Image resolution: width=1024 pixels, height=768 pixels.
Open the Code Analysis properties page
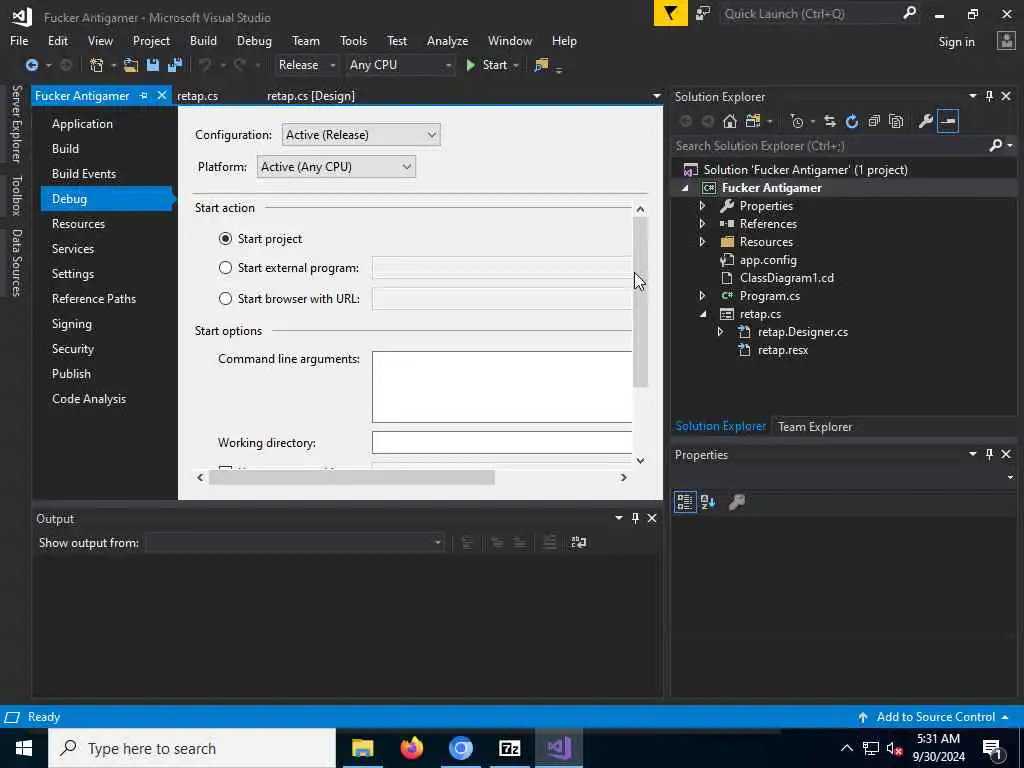pos(89,399)
